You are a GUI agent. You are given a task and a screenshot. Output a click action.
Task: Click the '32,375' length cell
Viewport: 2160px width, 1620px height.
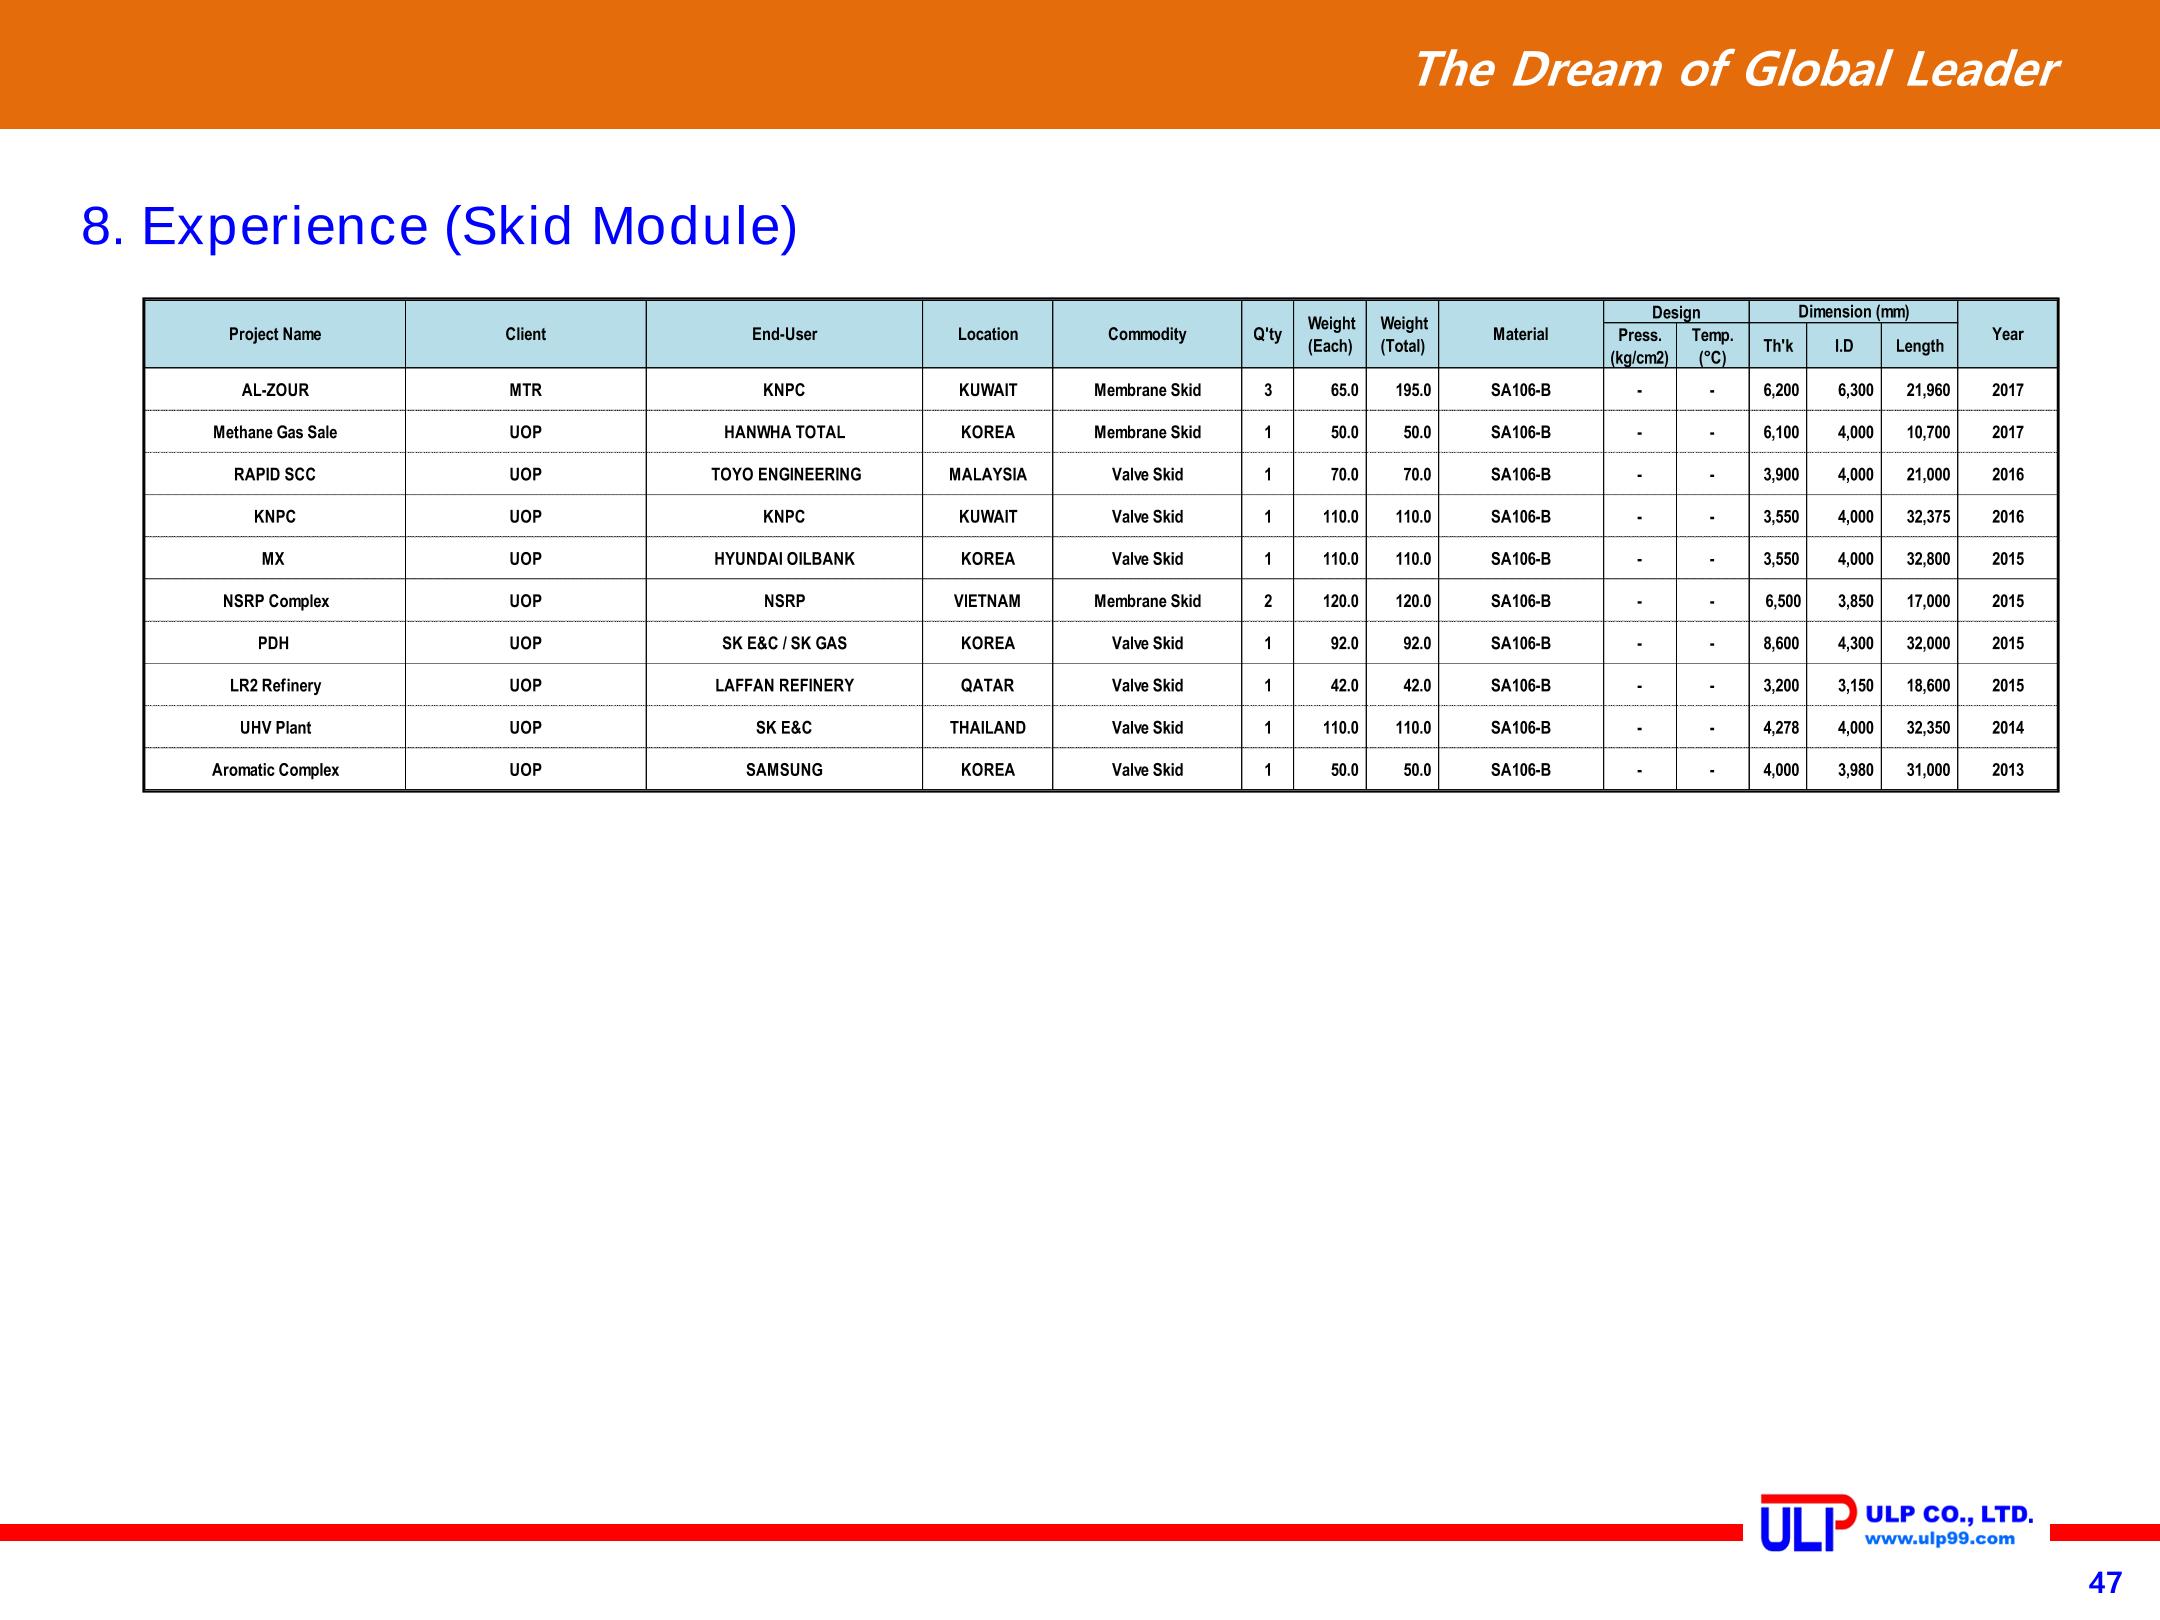point(1919,517)
